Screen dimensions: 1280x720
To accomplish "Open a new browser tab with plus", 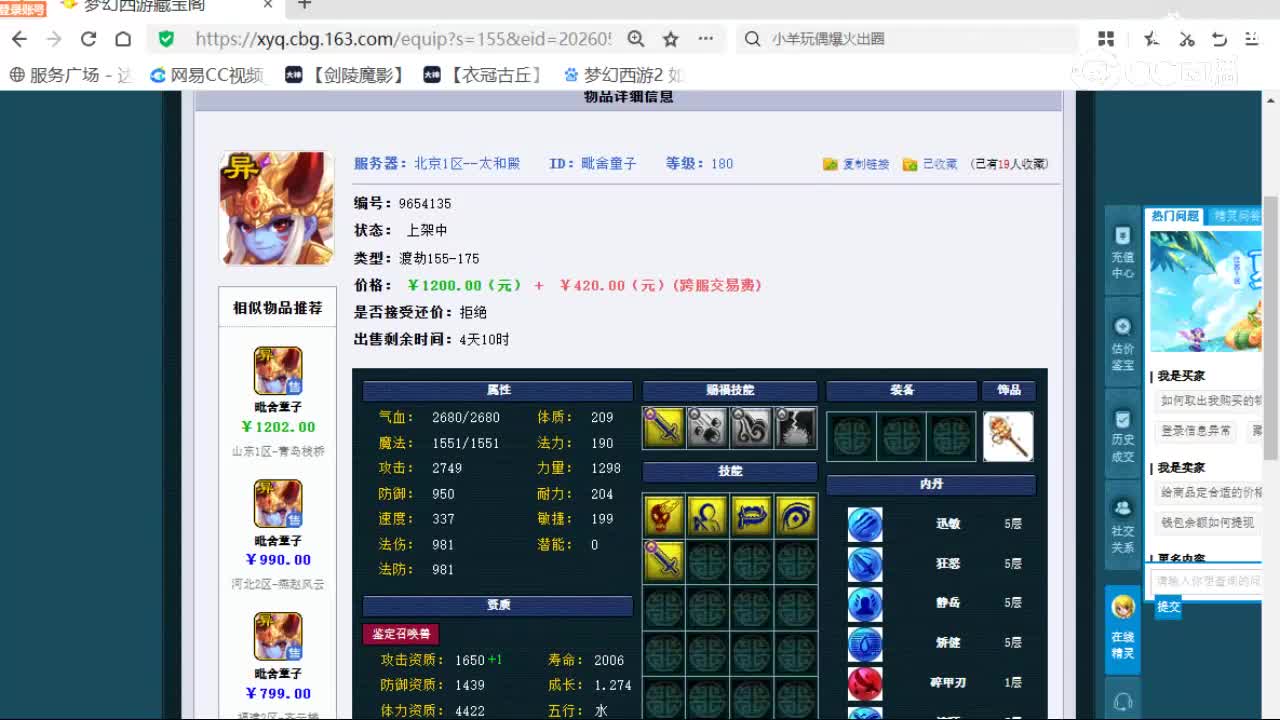I will [x=305, y=5].
